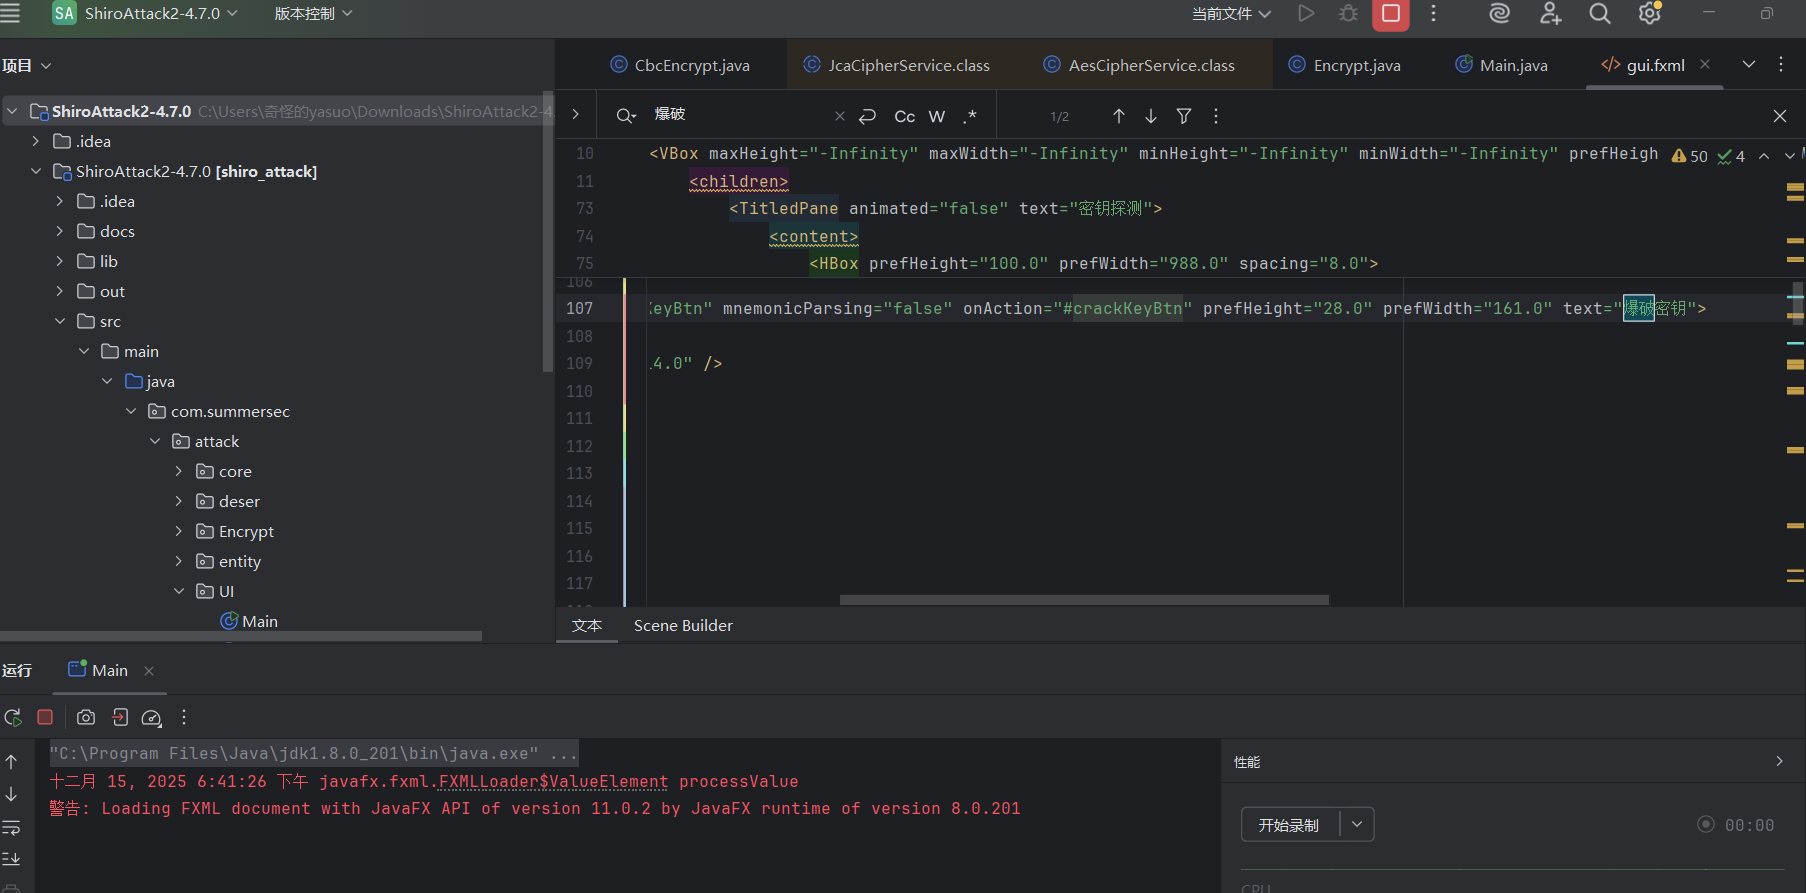Enable regex search option
Screen dimensions: 1806x893
pyautogui.click(x=970, y=116)
